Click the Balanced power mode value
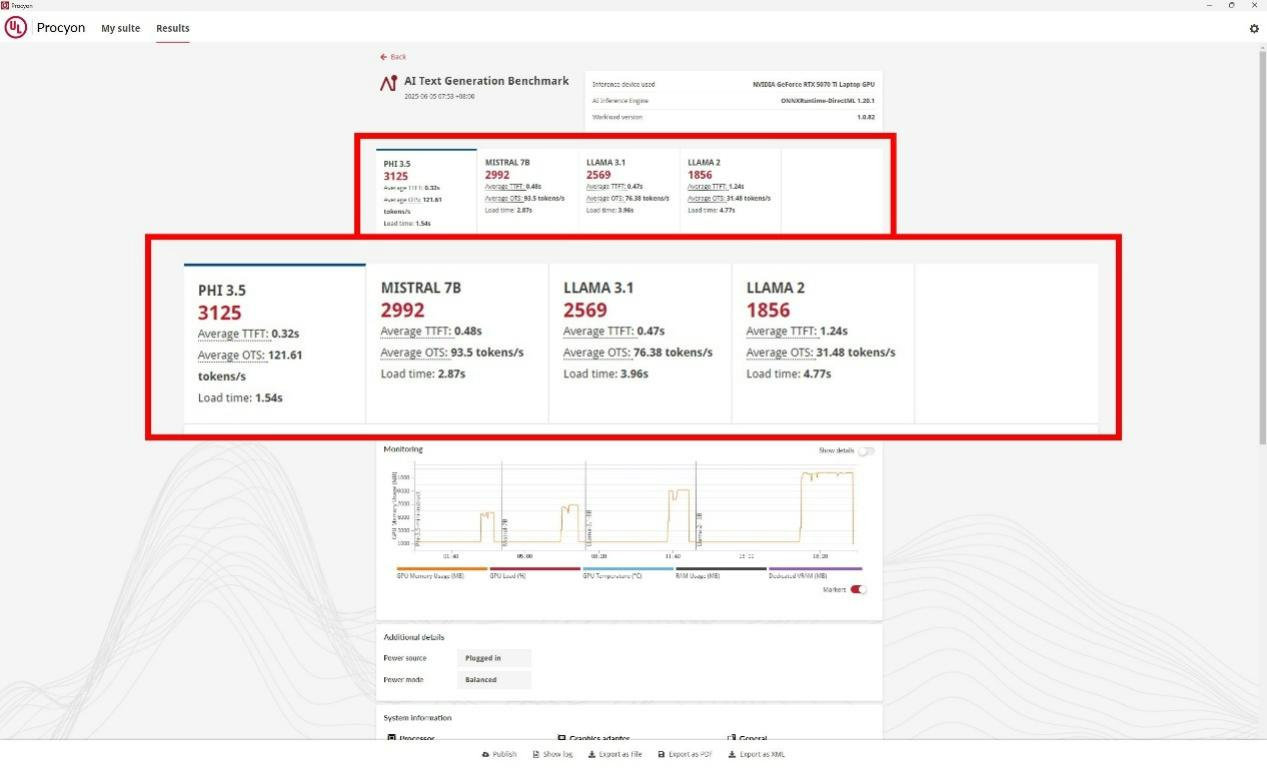The width and height of the screenshot is (1267, 768). pyautogui.click(x=494, y=680)
